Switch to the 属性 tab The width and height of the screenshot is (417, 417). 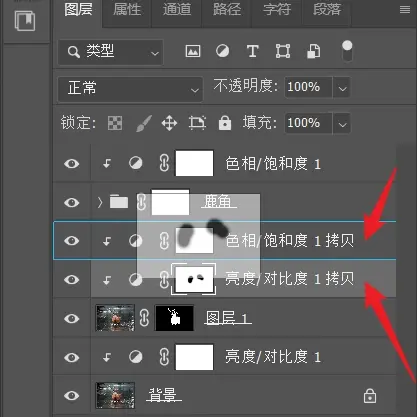coord(127,10)
